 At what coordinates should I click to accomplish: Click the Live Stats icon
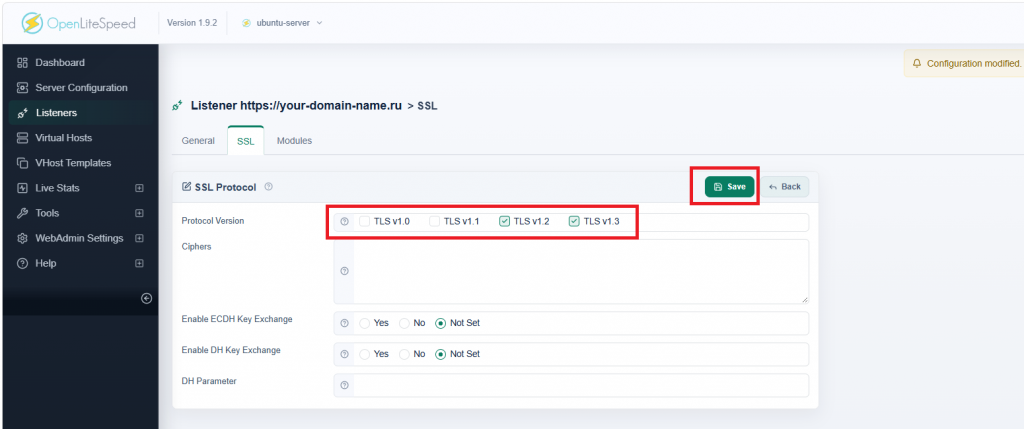coord(22,188)
